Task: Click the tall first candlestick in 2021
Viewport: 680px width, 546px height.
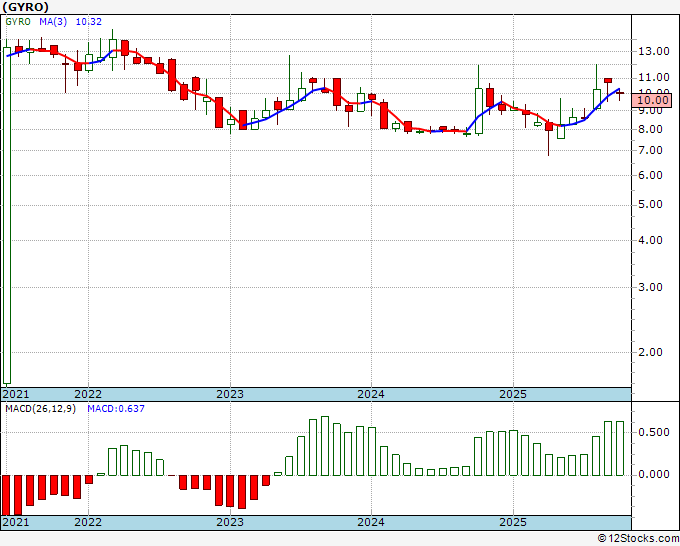Action: pyautogui.click(x=7, y=216)
